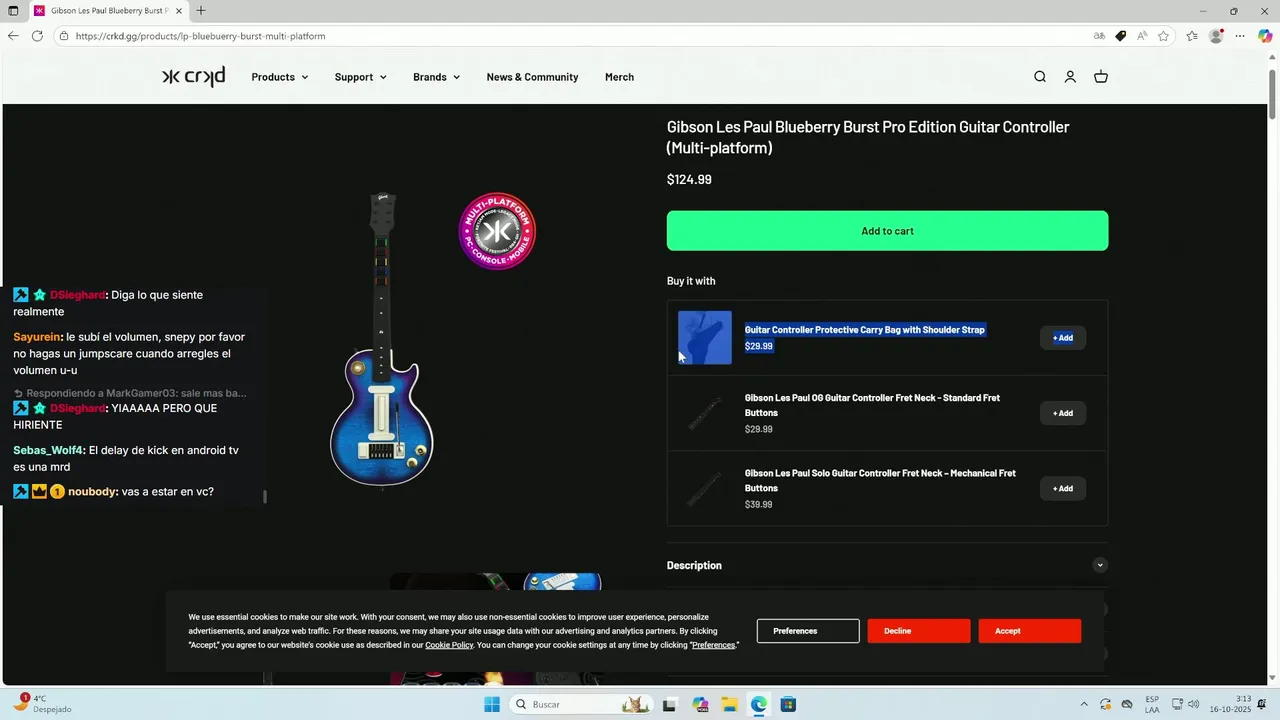Screen dimensions: 1280x720
Task: Add Protective Carry Bag to order
Action: [1062, 338]
